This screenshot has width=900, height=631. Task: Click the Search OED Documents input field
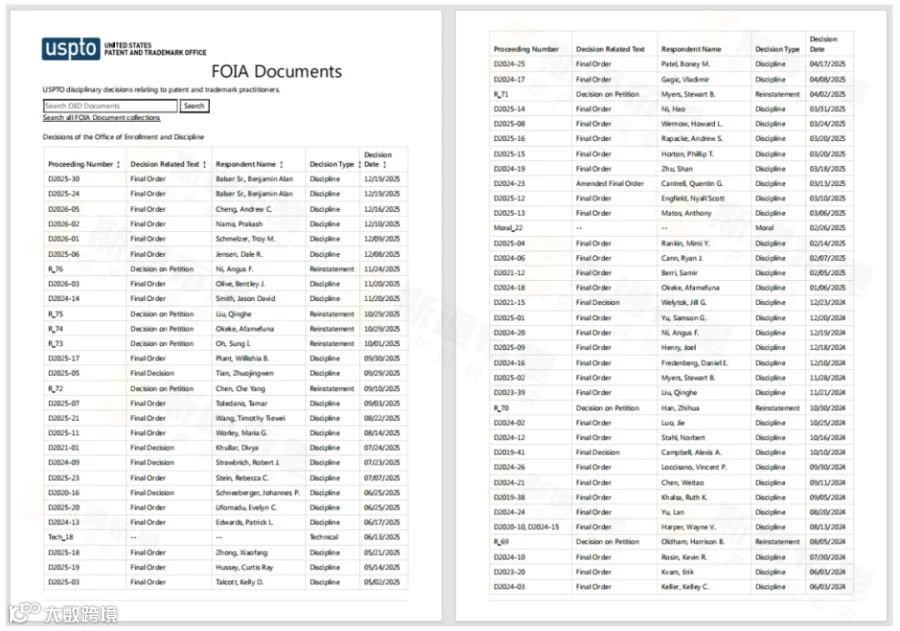click(110, 106)
